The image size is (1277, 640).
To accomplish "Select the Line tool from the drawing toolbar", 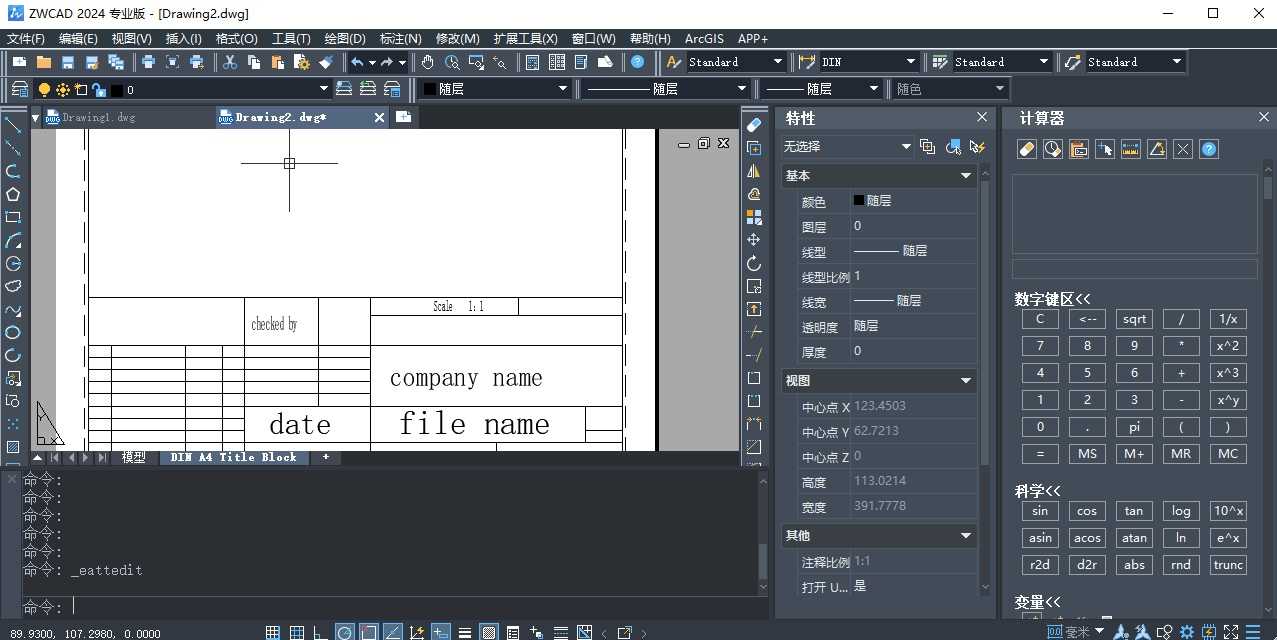I will tap(13, 125).
